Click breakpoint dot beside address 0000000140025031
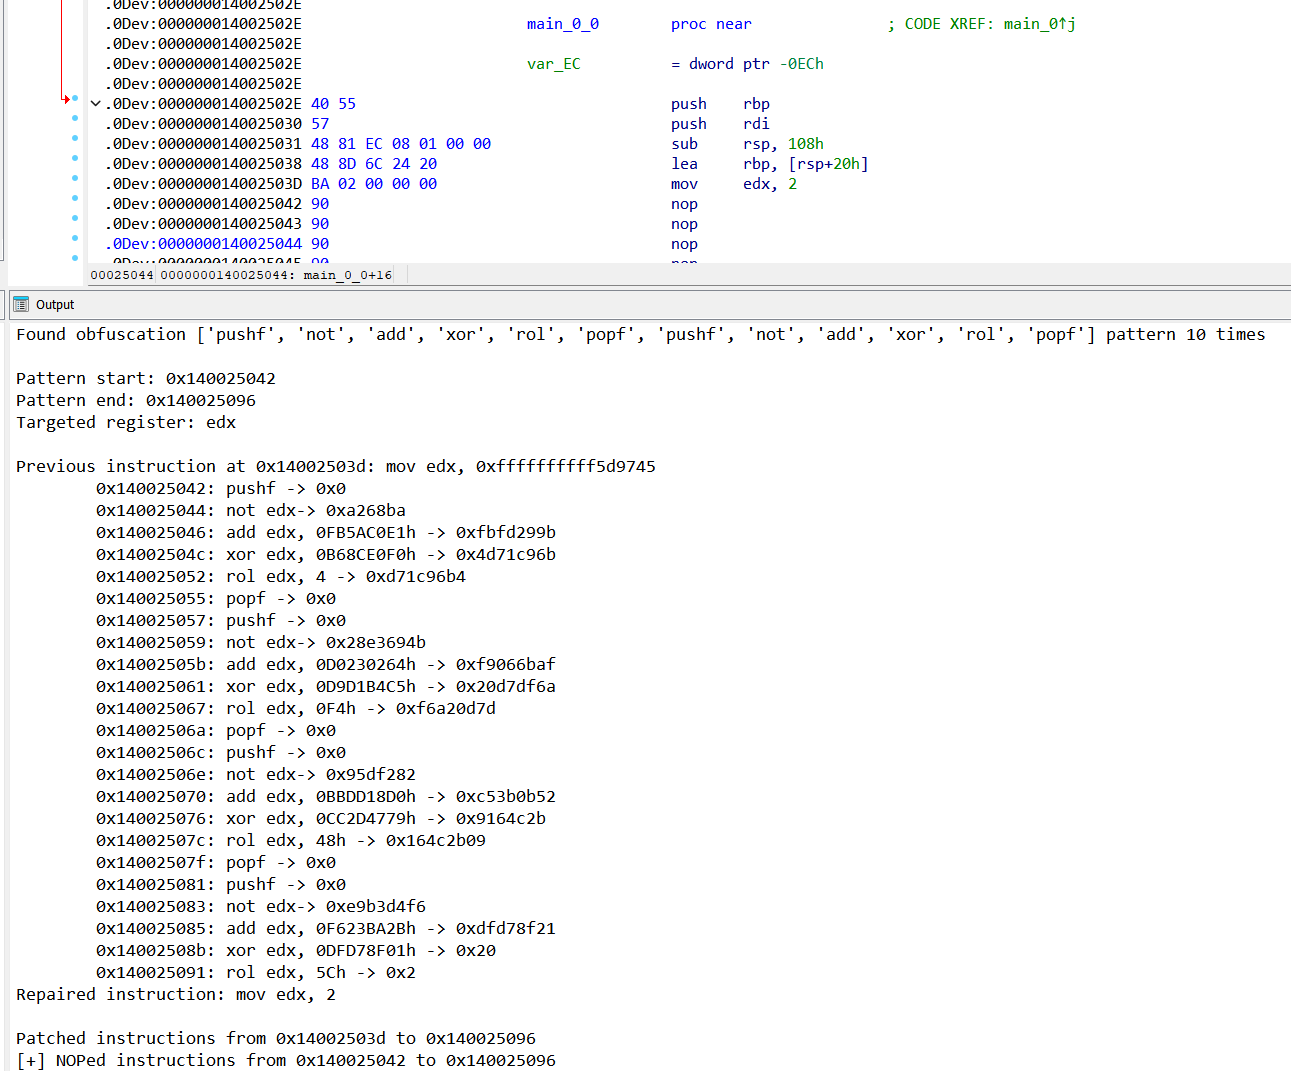The height and width of the screenshot is (1071, 1291). [x=75, y=139]
